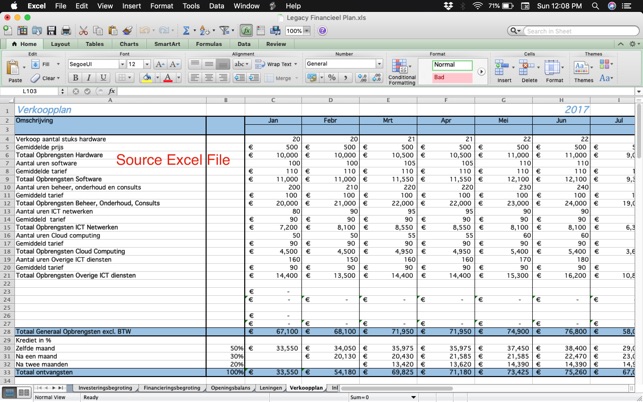
Task: Click the Cut scissors icon
Action: (83, 31)
